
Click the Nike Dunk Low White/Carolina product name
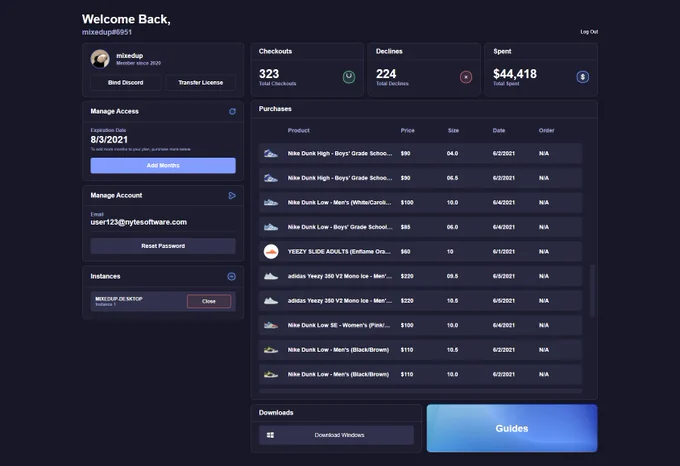click(x=340, y=202)
